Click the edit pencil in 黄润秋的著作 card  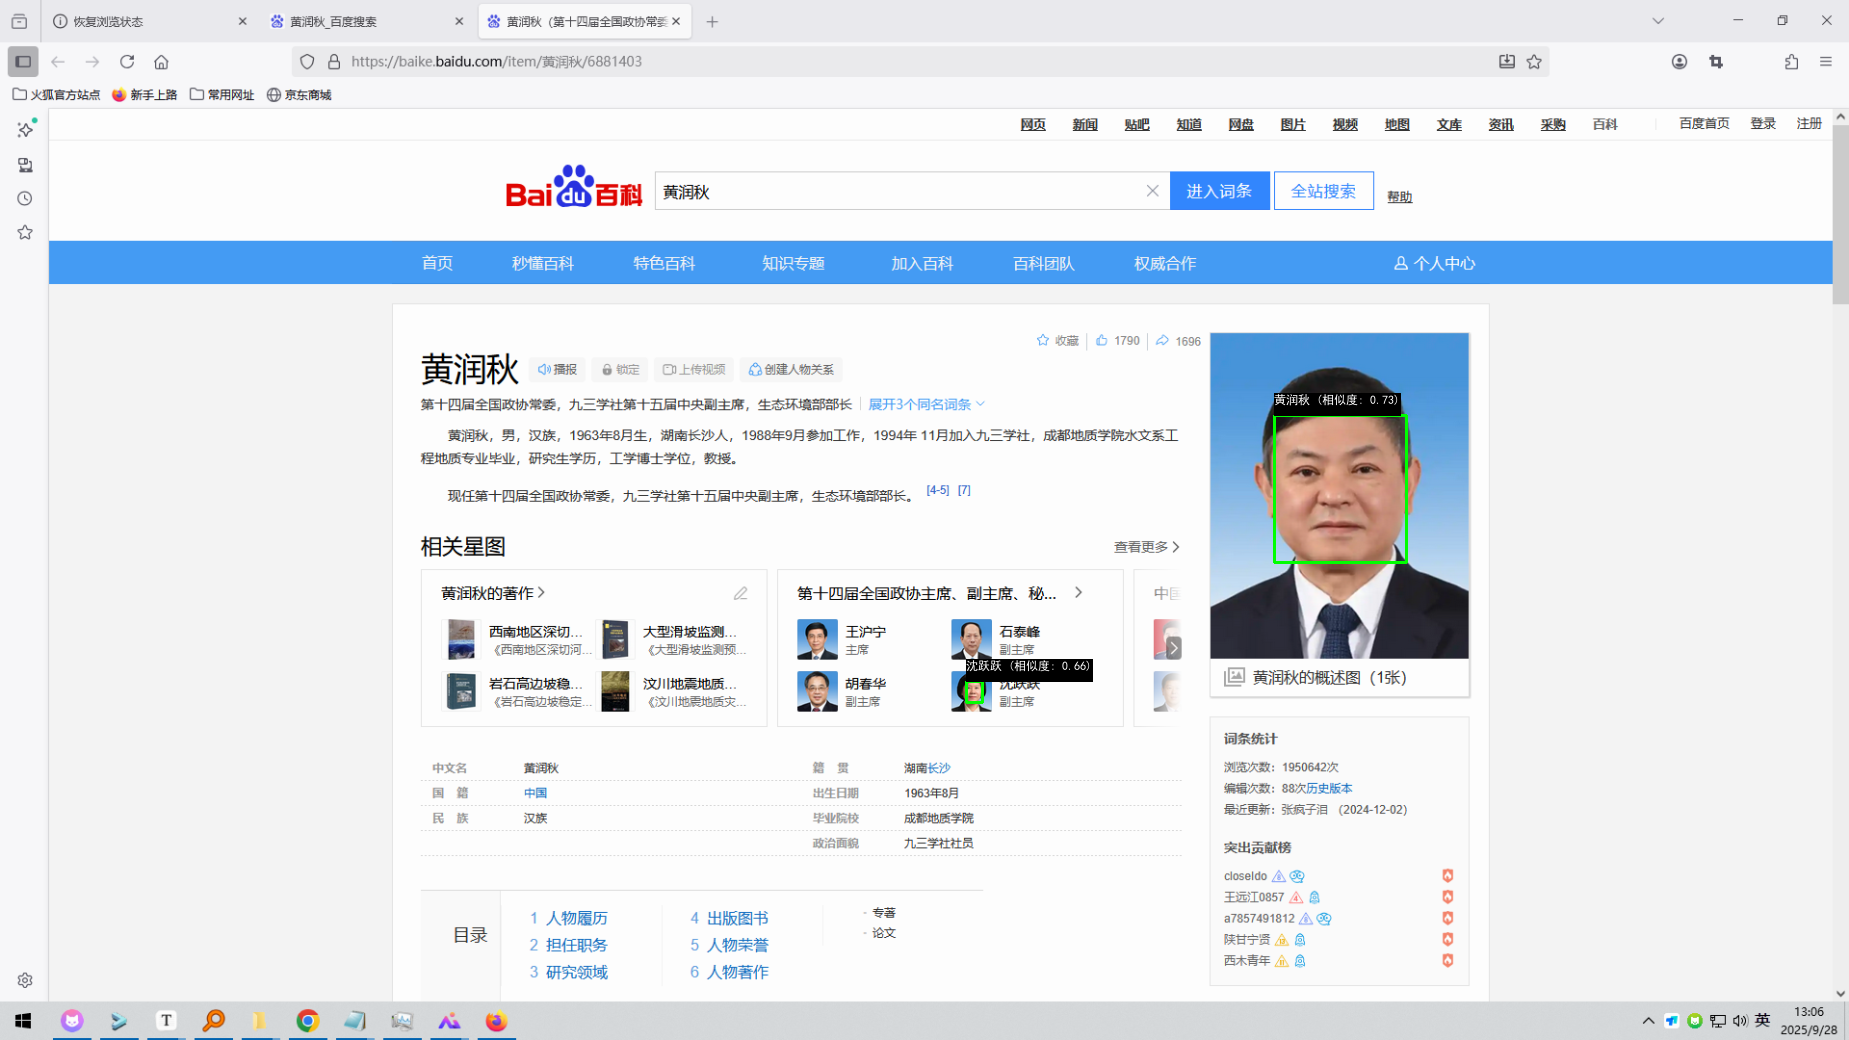pyautogui.click(x=740, y=593)
